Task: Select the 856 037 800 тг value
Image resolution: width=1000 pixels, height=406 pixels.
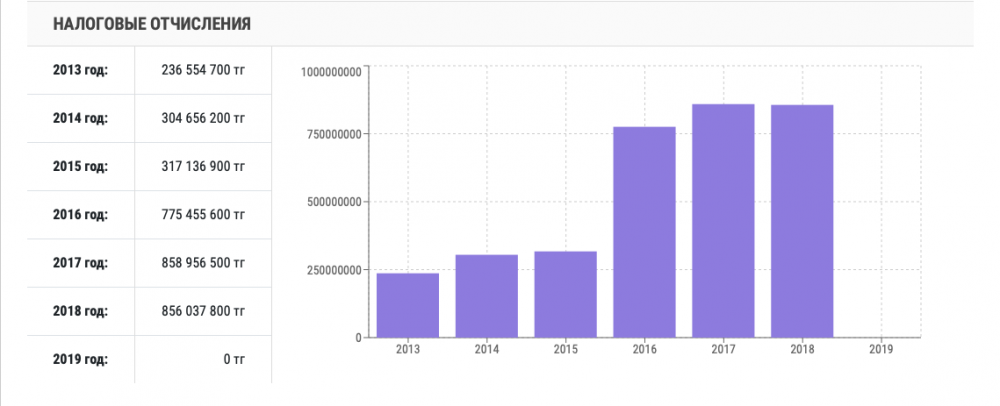Action: [203, 310]
